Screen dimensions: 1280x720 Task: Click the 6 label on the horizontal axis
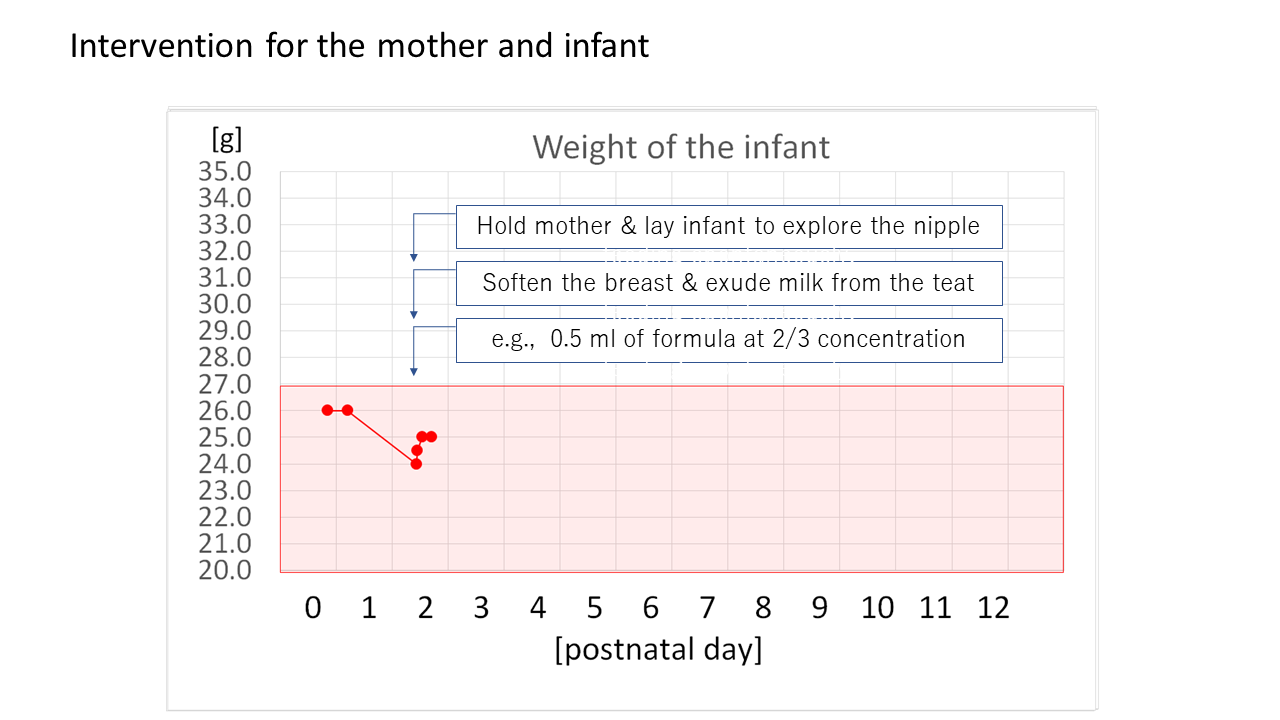click(651, 607)
